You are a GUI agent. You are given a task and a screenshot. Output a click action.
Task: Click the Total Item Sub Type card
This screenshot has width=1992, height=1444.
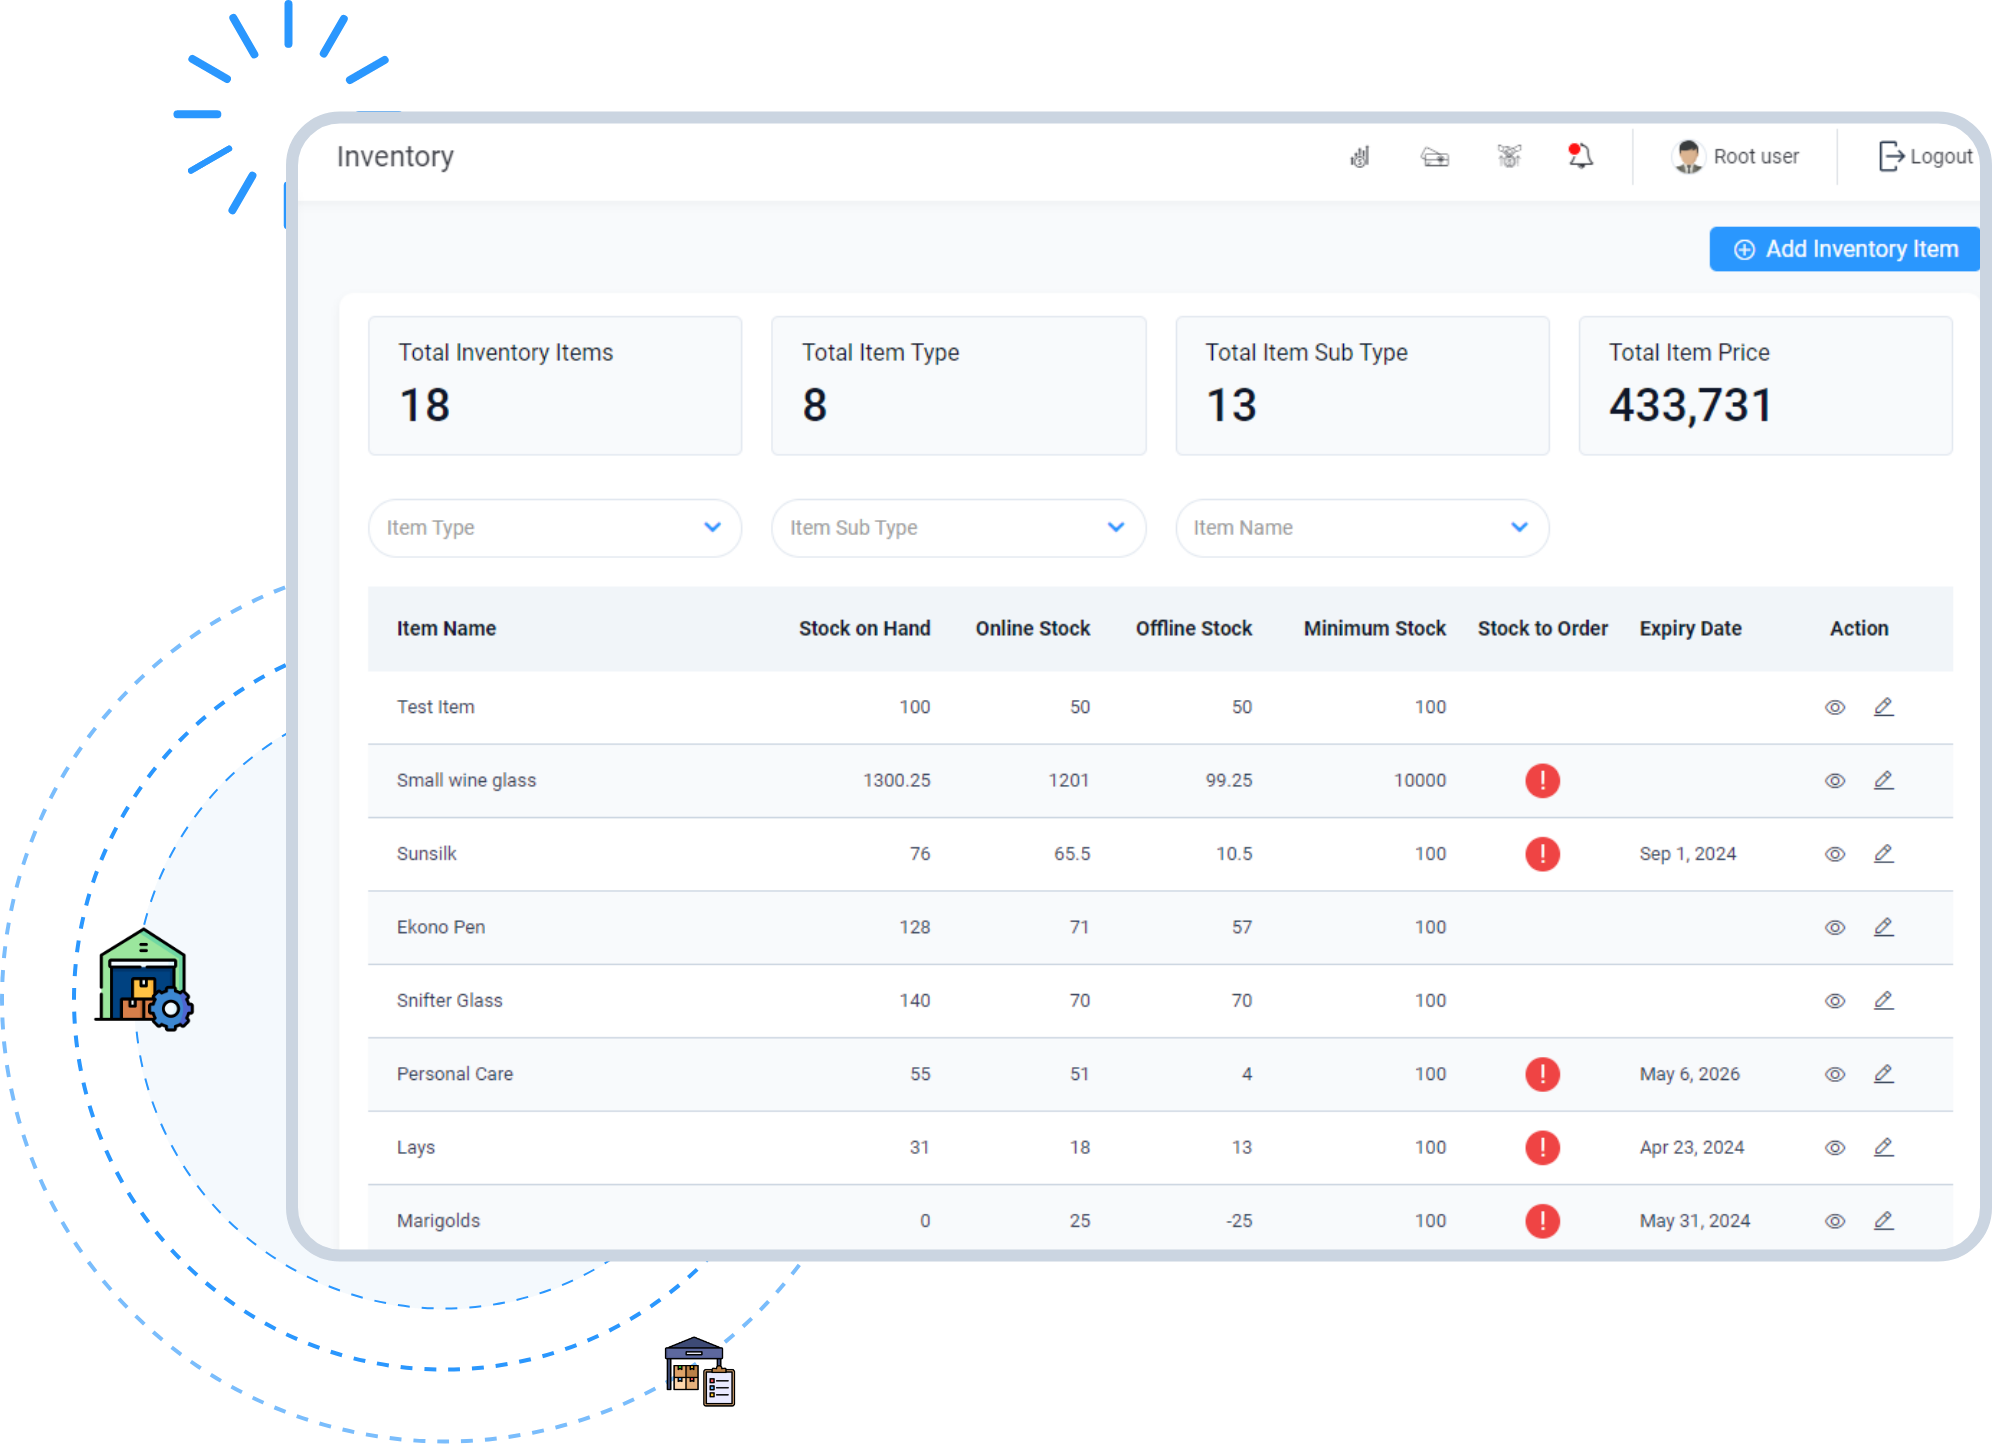(x=1362, y=386)
